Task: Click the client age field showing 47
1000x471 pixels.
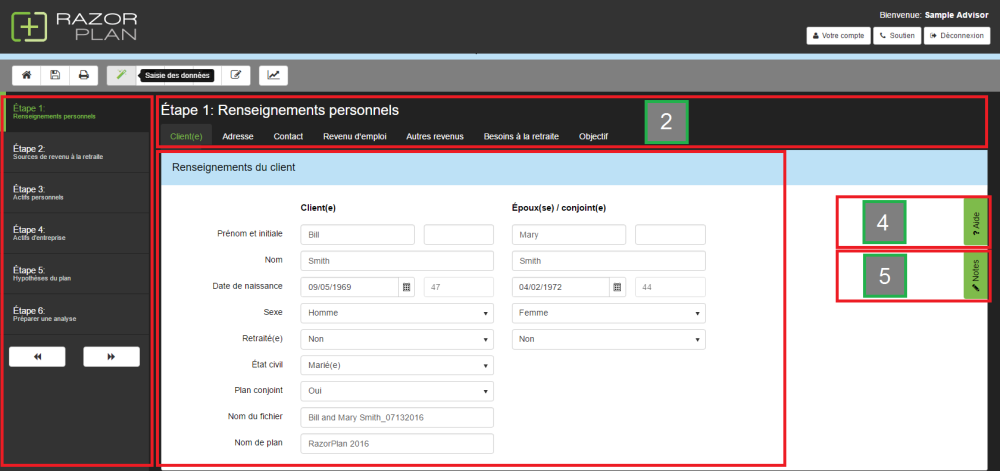Action: tap(459, 287)
